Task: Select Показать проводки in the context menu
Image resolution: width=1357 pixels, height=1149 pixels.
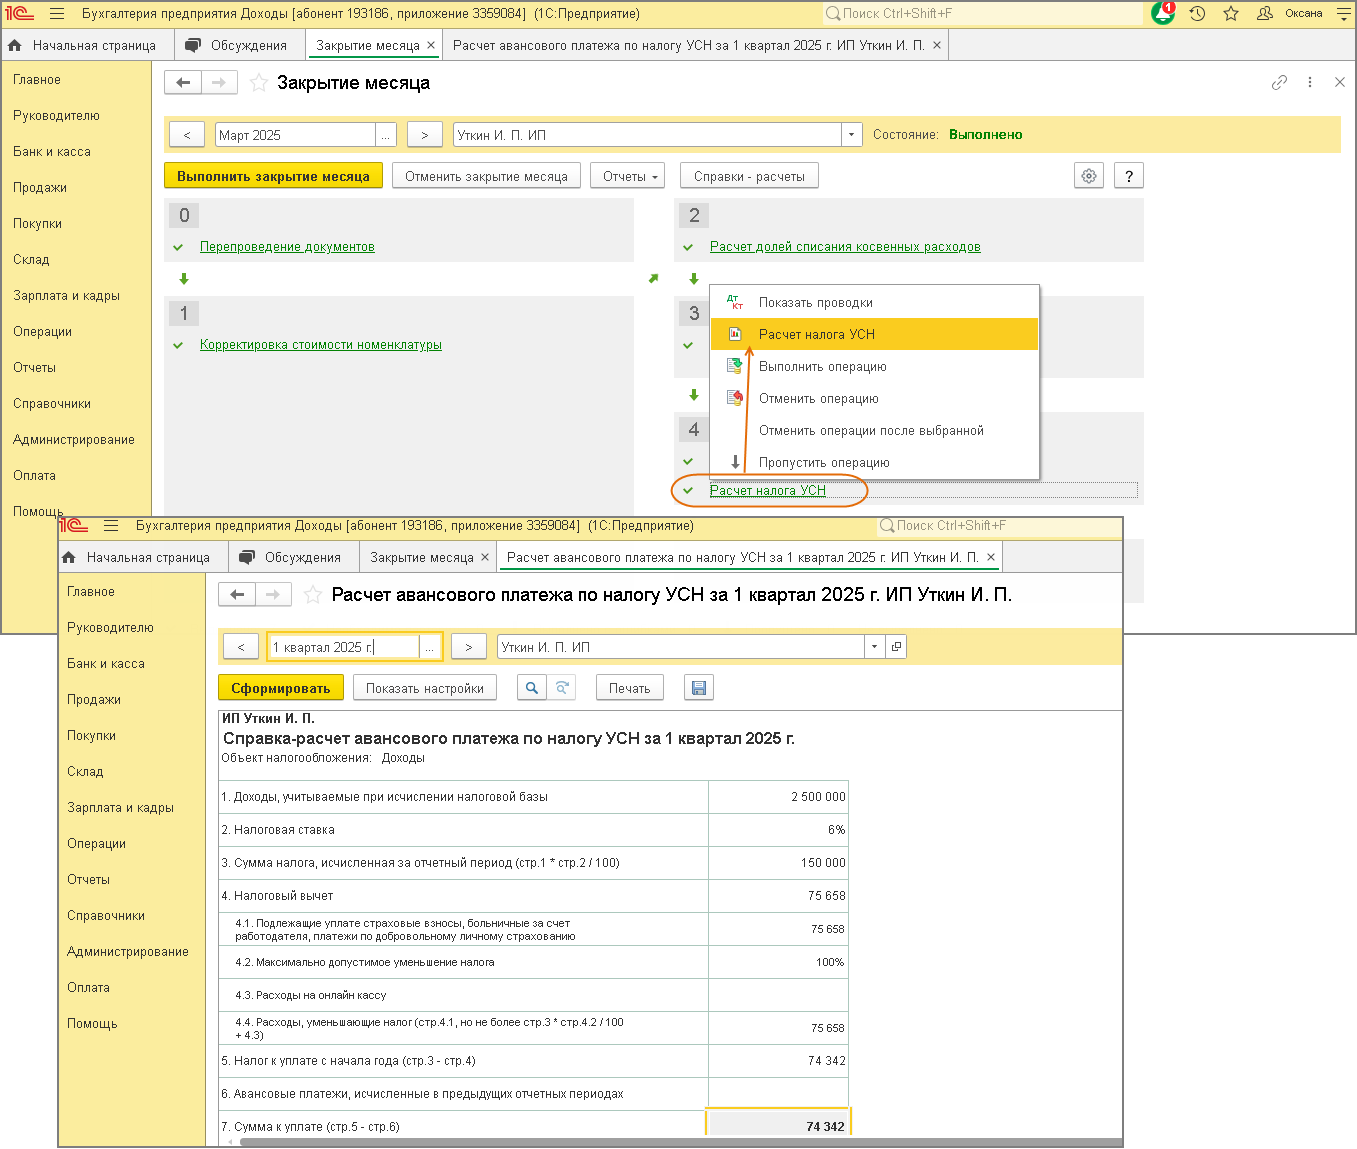Action: (874, 302)
